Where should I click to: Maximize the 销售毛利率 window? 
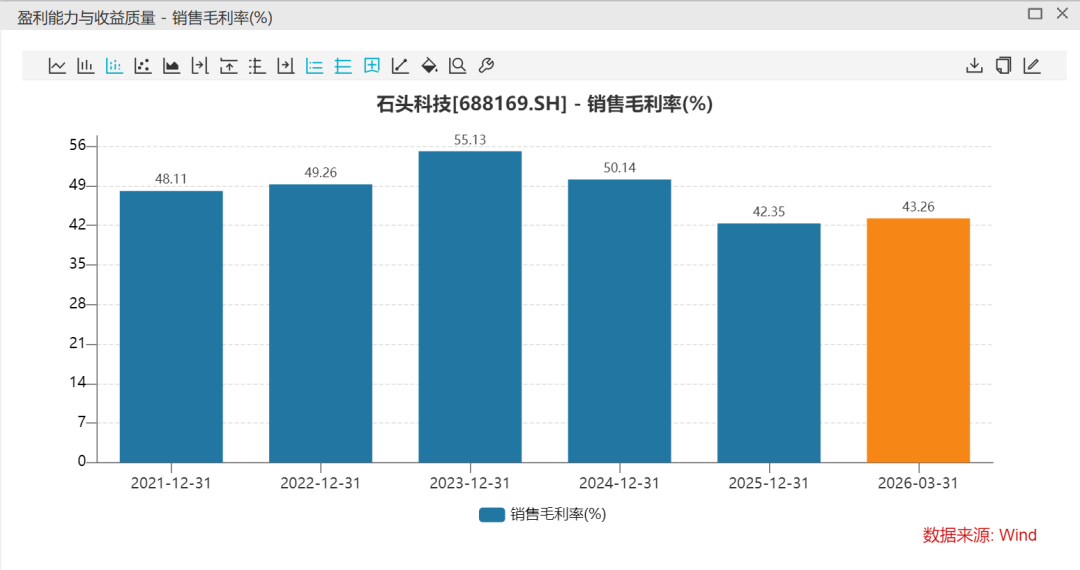click(1035, 14)
